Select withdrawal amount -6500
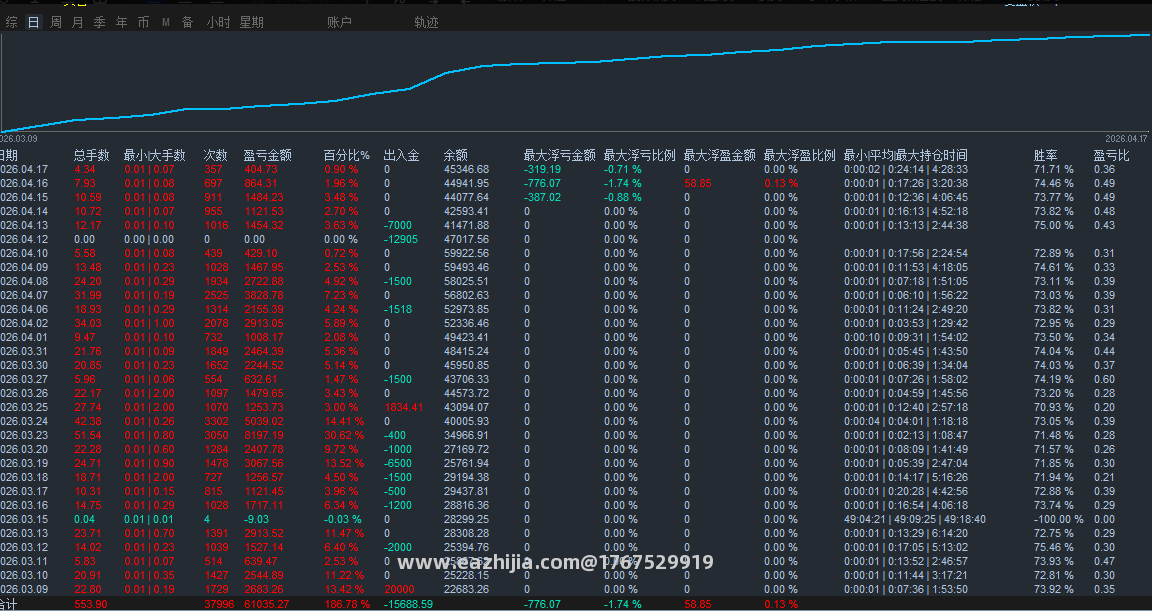This screenshot has width=1152, height=611. 397,463
